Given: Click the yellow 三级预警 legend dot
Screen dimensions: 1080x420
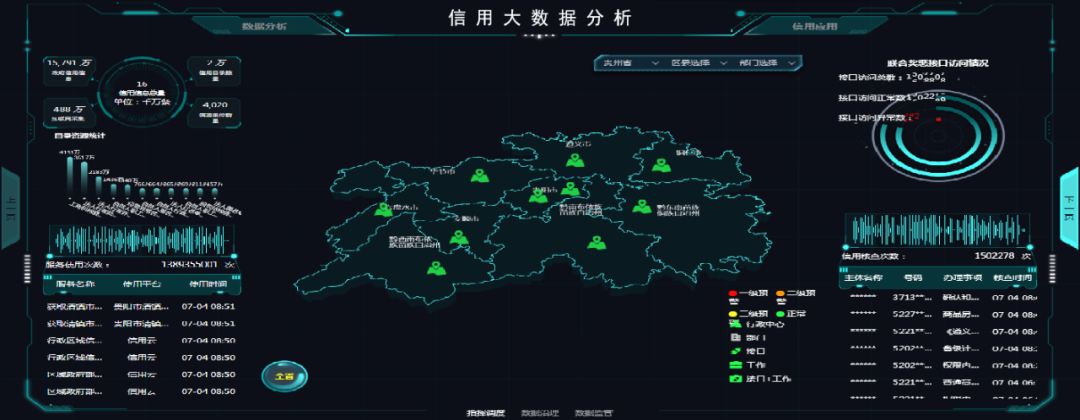Looking at the screenshot, I should click(733, 314).
